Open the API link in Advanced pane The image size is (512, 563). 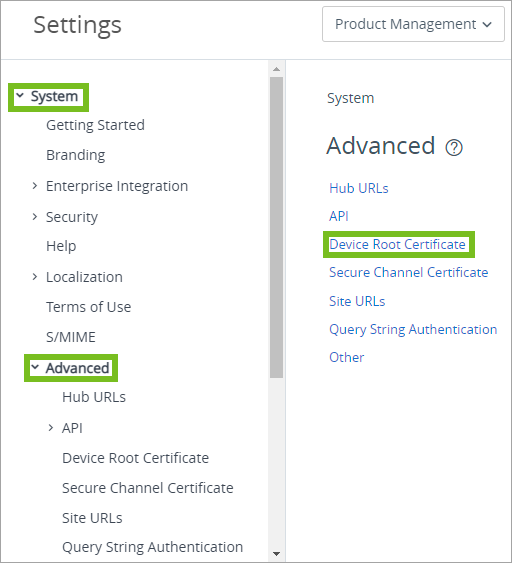339,216
